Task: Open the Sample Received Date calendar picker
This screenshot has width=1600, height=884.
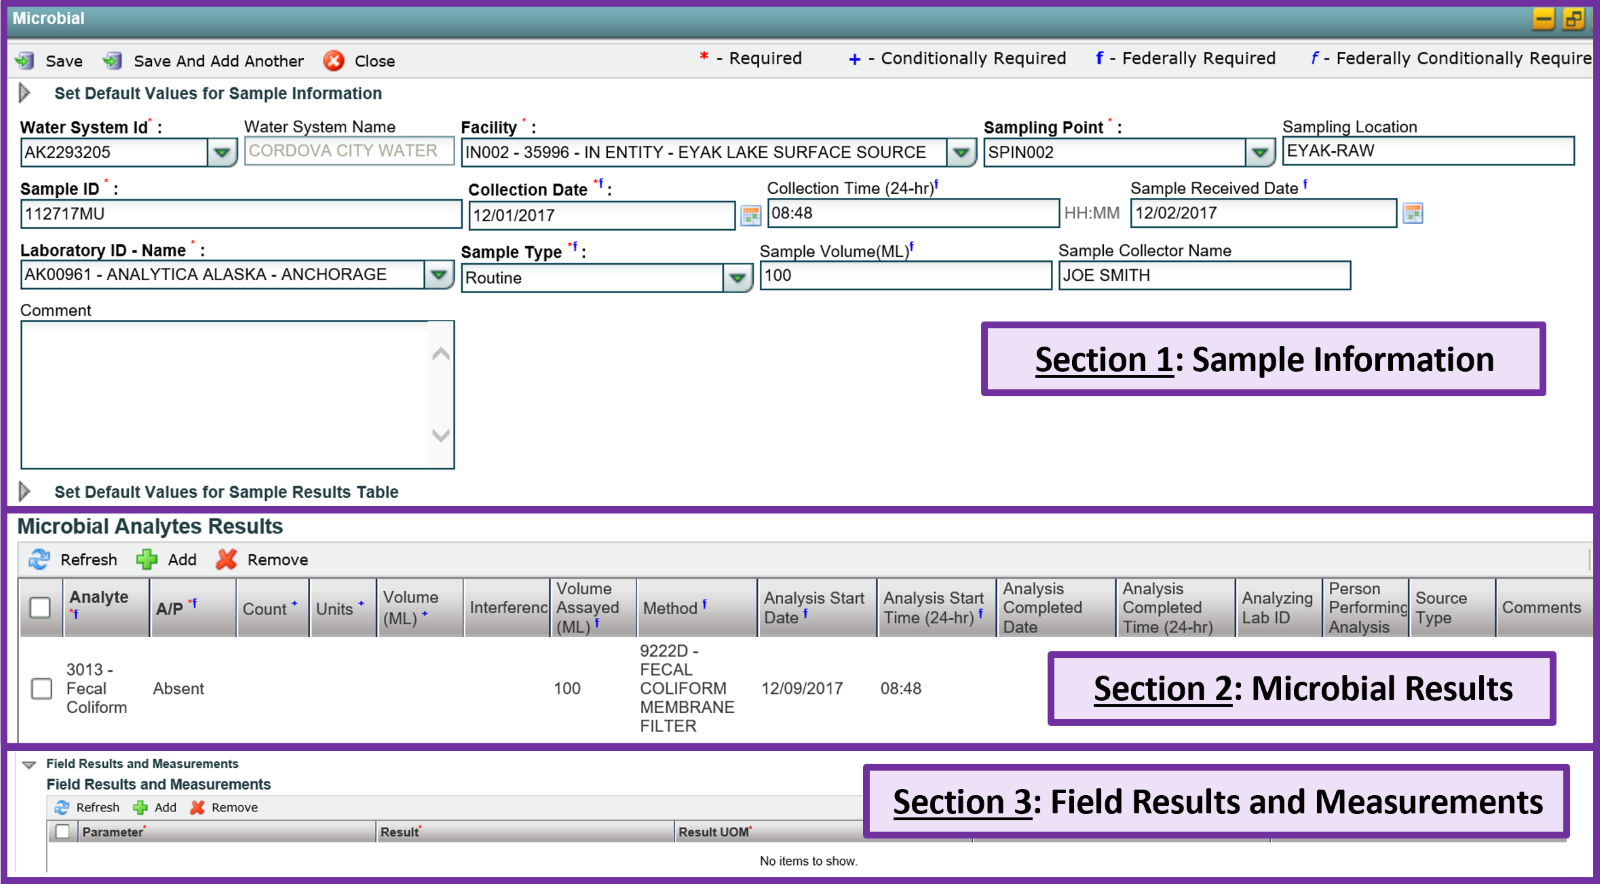Action: [x=1412, y=213]
